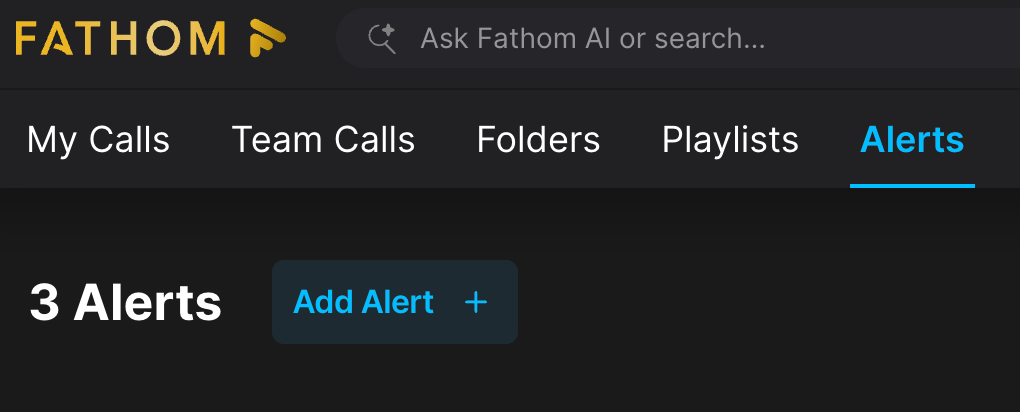Click the AI sparkle search magnifier icon
Viewport: 1020px width, 412px height.
click(x=383, y=39)
